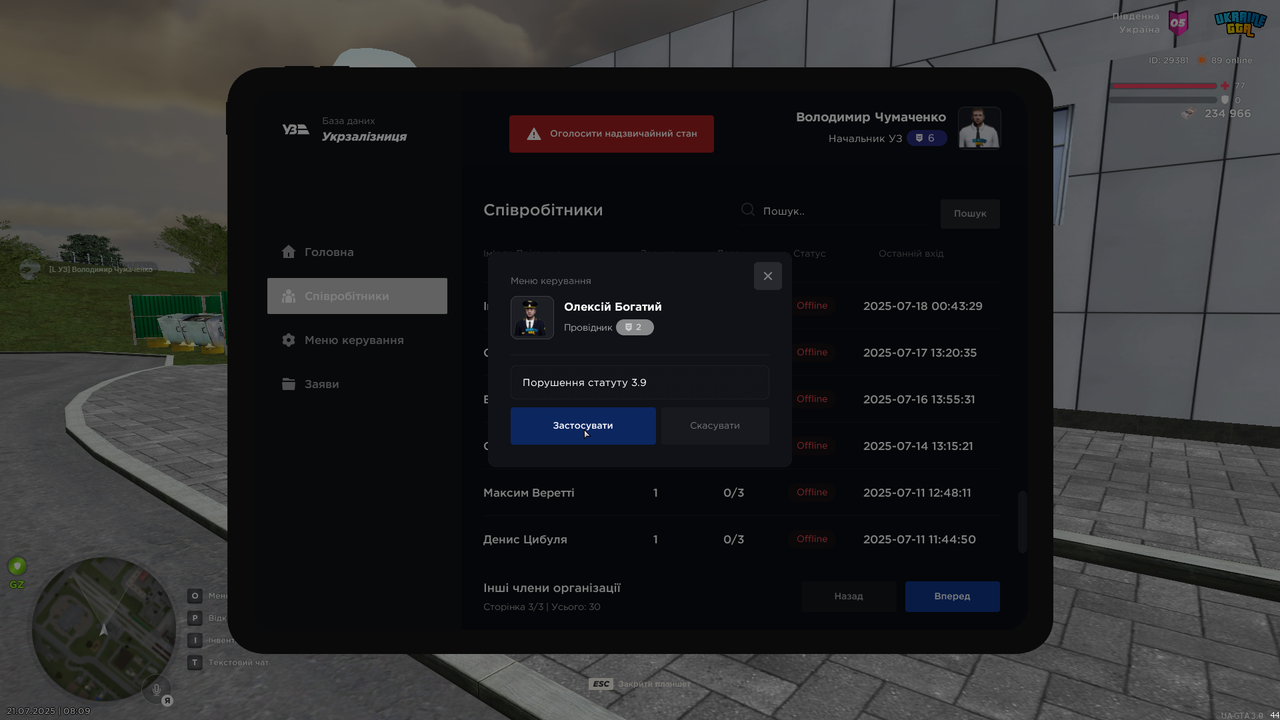This screenshot has width=1280, height=720.
Task: Click the reason field containing Порушення статуту 3.9
Action: click(x=640, y=382)
